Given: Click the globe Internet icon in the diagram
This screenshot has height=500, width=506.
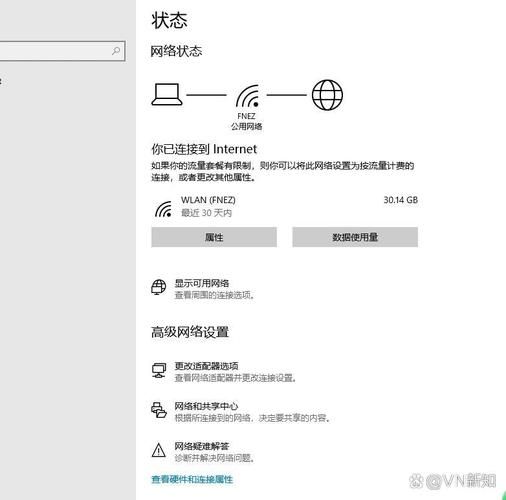Looking at the screenshot, I should (x=327, y=95).
